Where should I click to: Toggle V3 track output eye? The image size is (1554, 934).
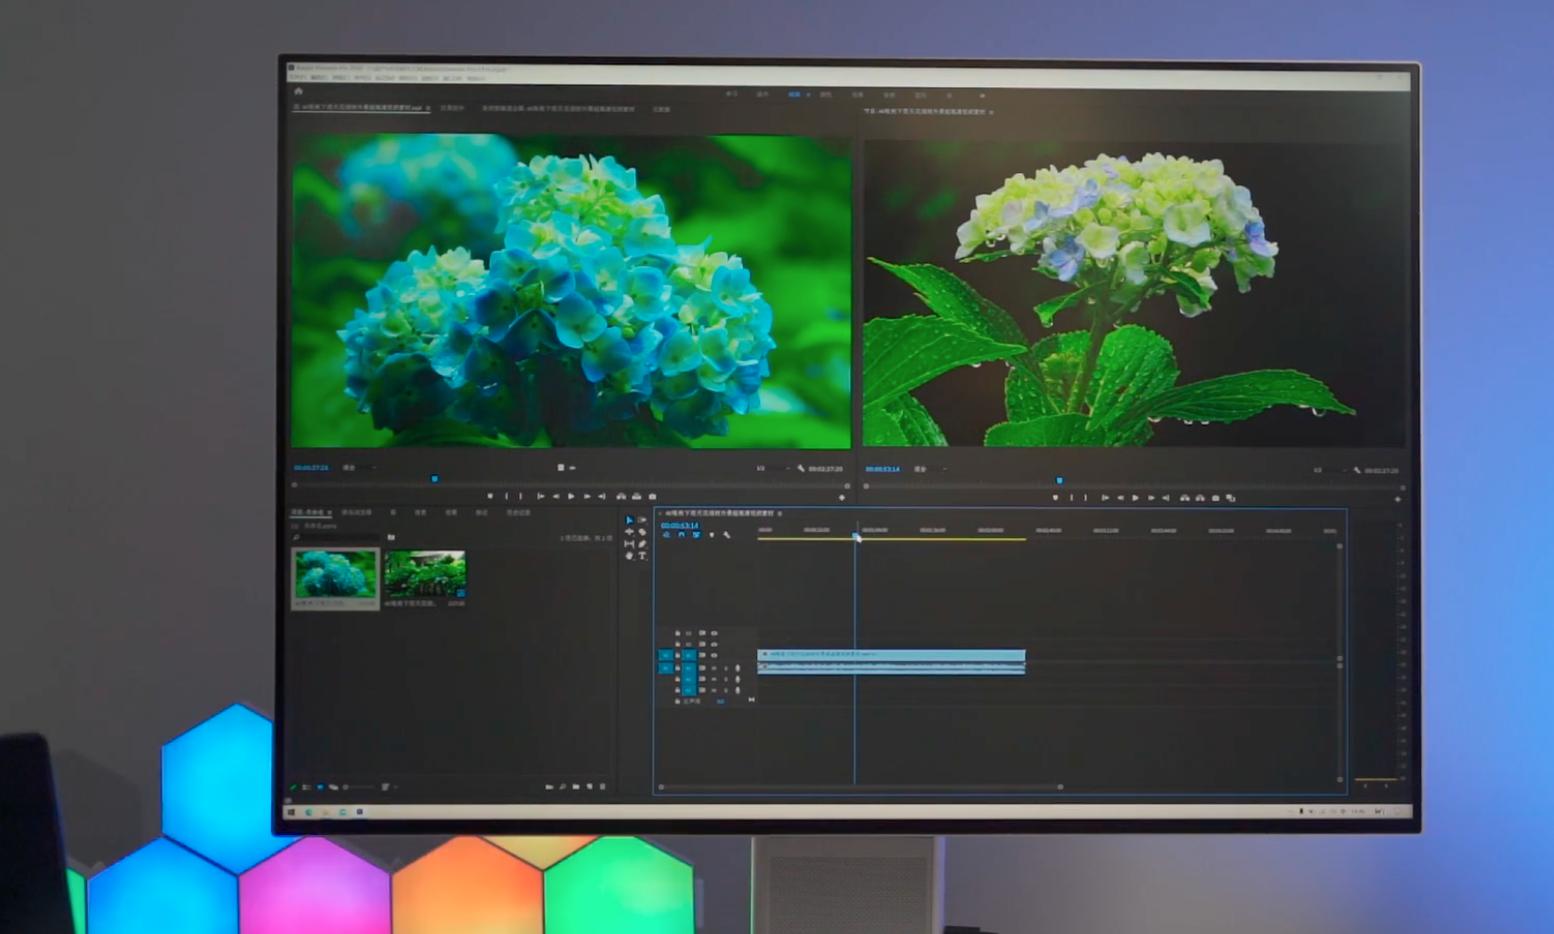[714, 633]
